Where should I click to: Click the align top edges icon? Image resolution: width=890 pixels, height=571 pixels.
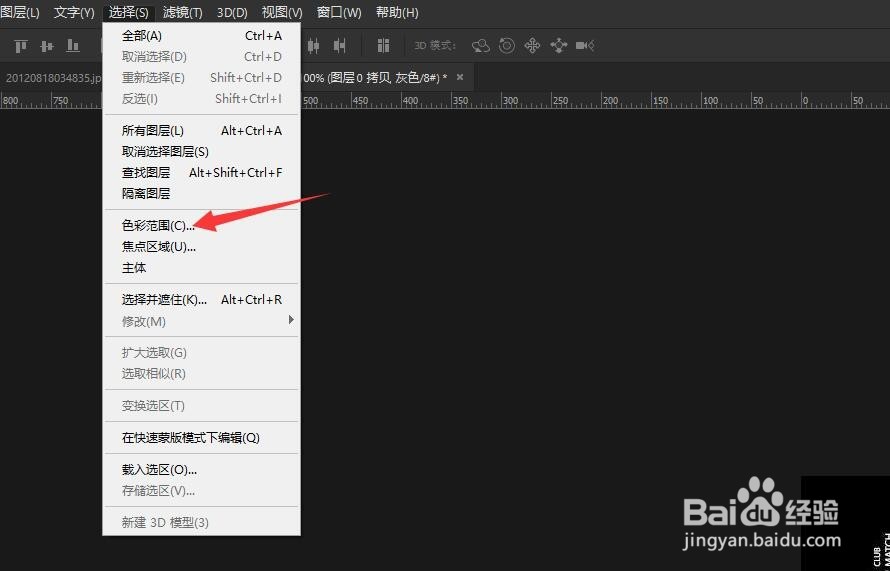[x=21, y=45]
